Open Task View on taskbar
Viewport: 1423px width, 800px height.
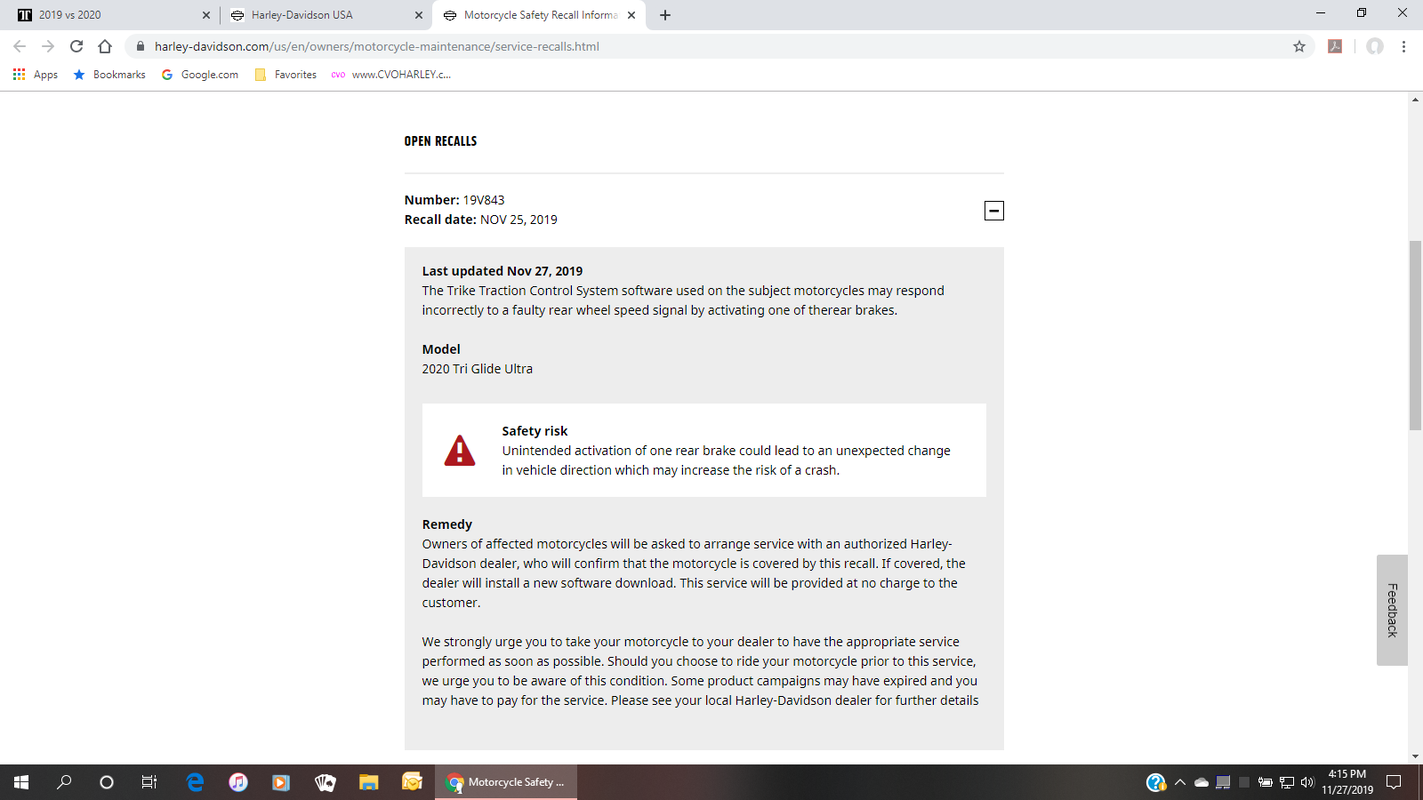click(x=148, y=782)
